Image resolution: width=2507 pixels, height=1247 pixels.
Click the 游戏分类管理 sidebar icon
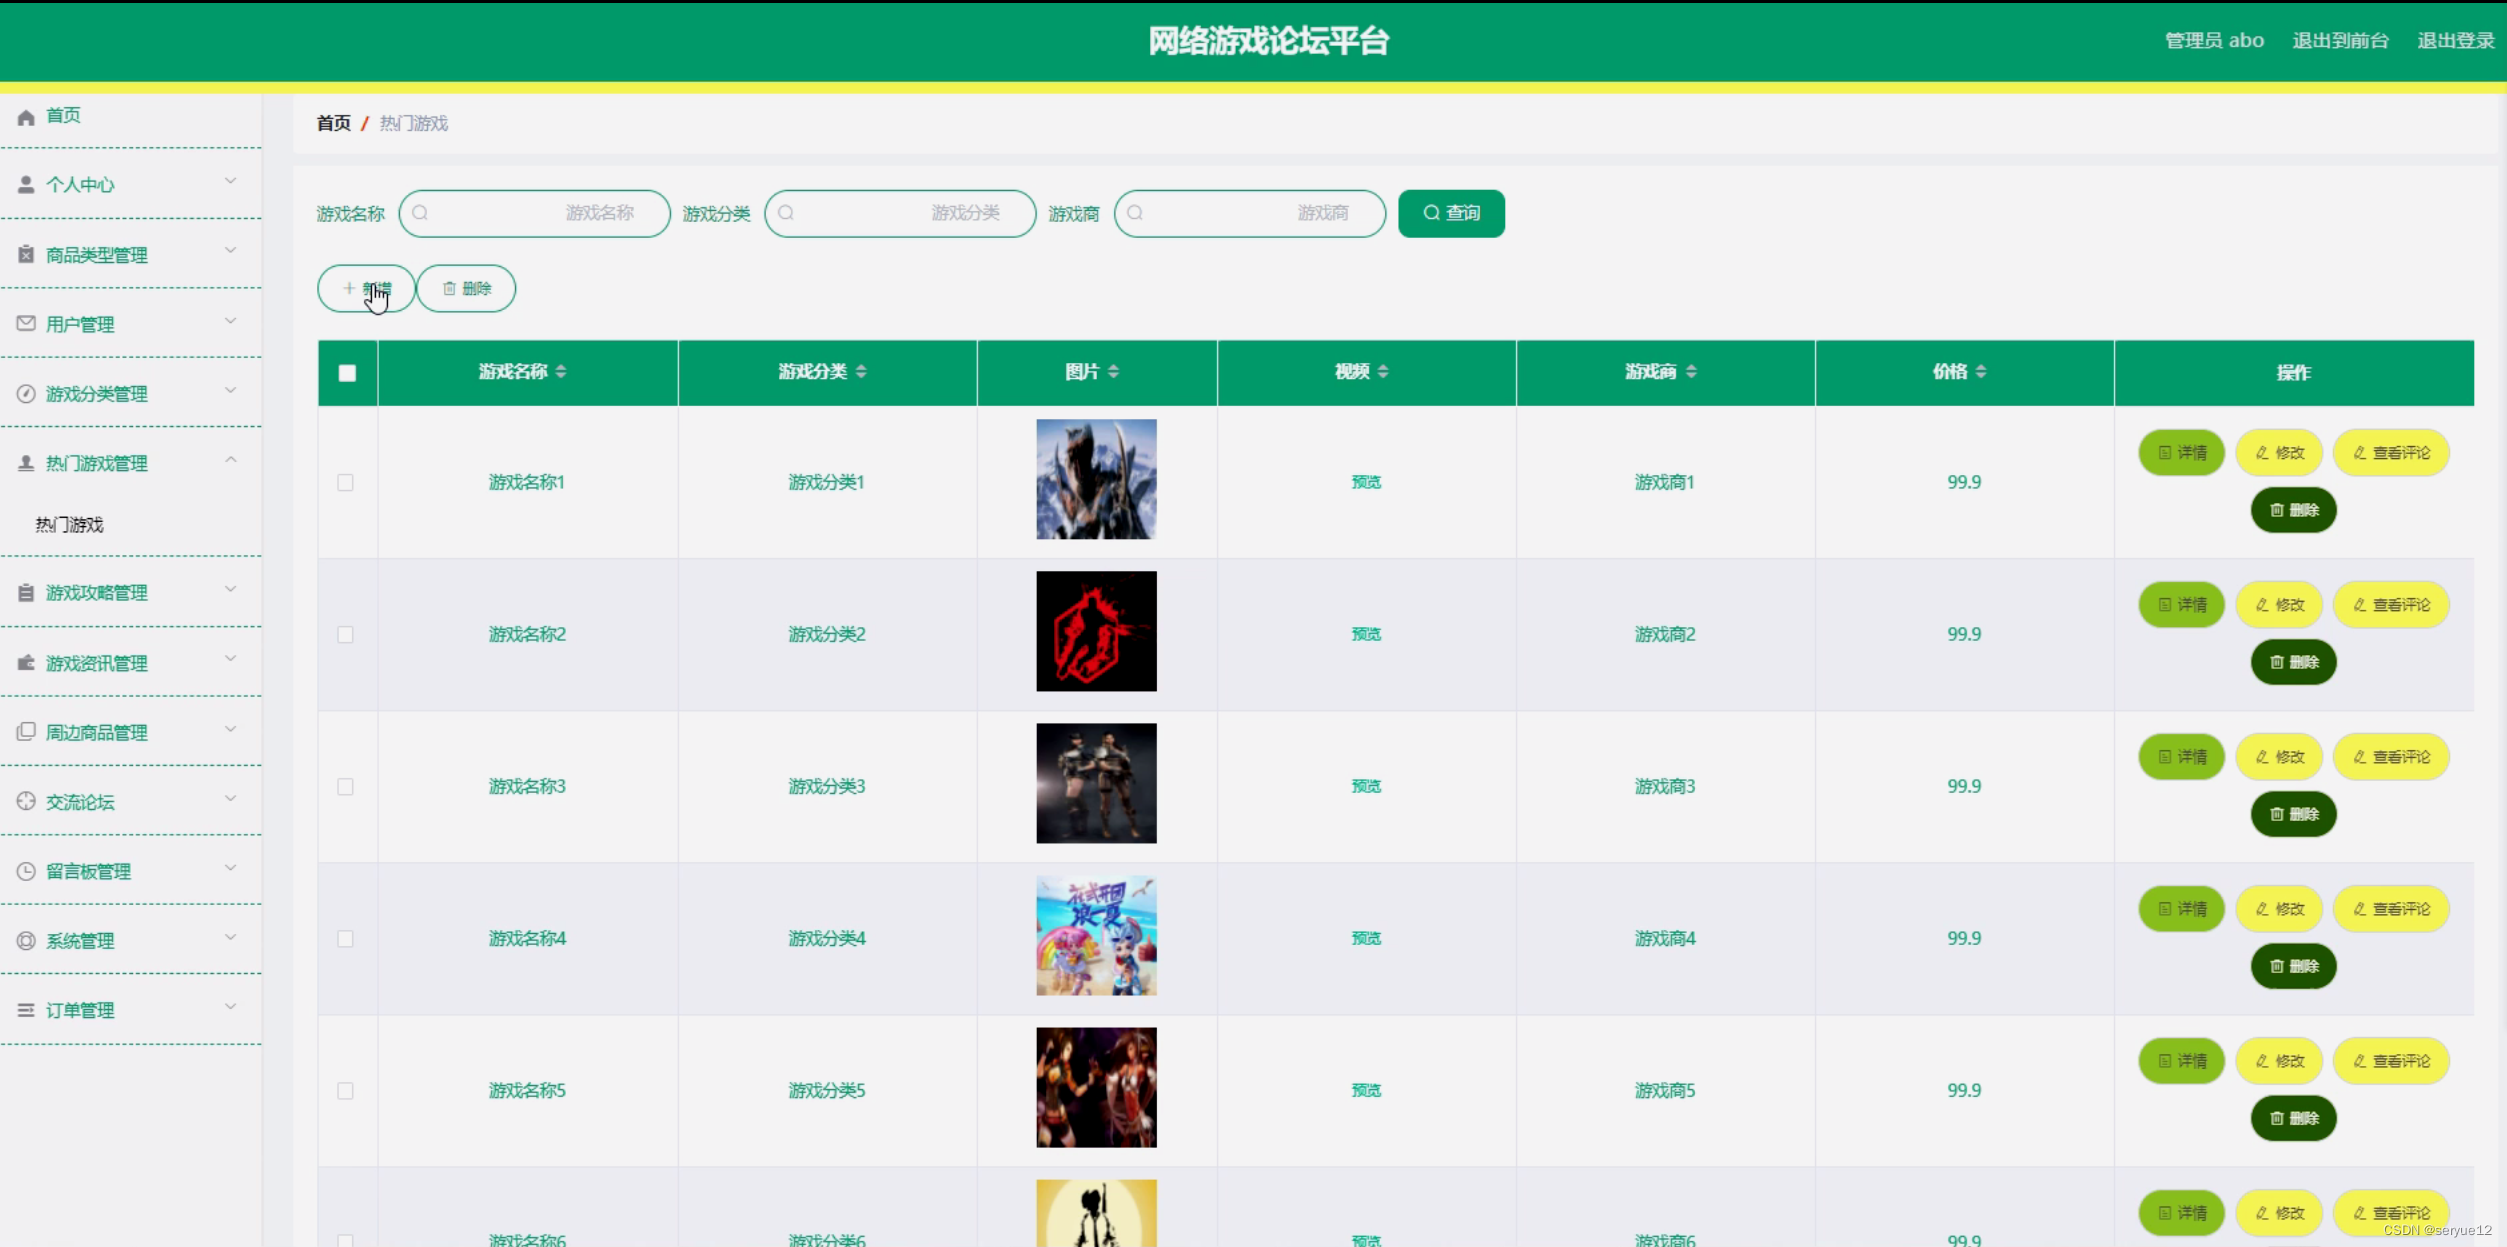tap(26, 394)
